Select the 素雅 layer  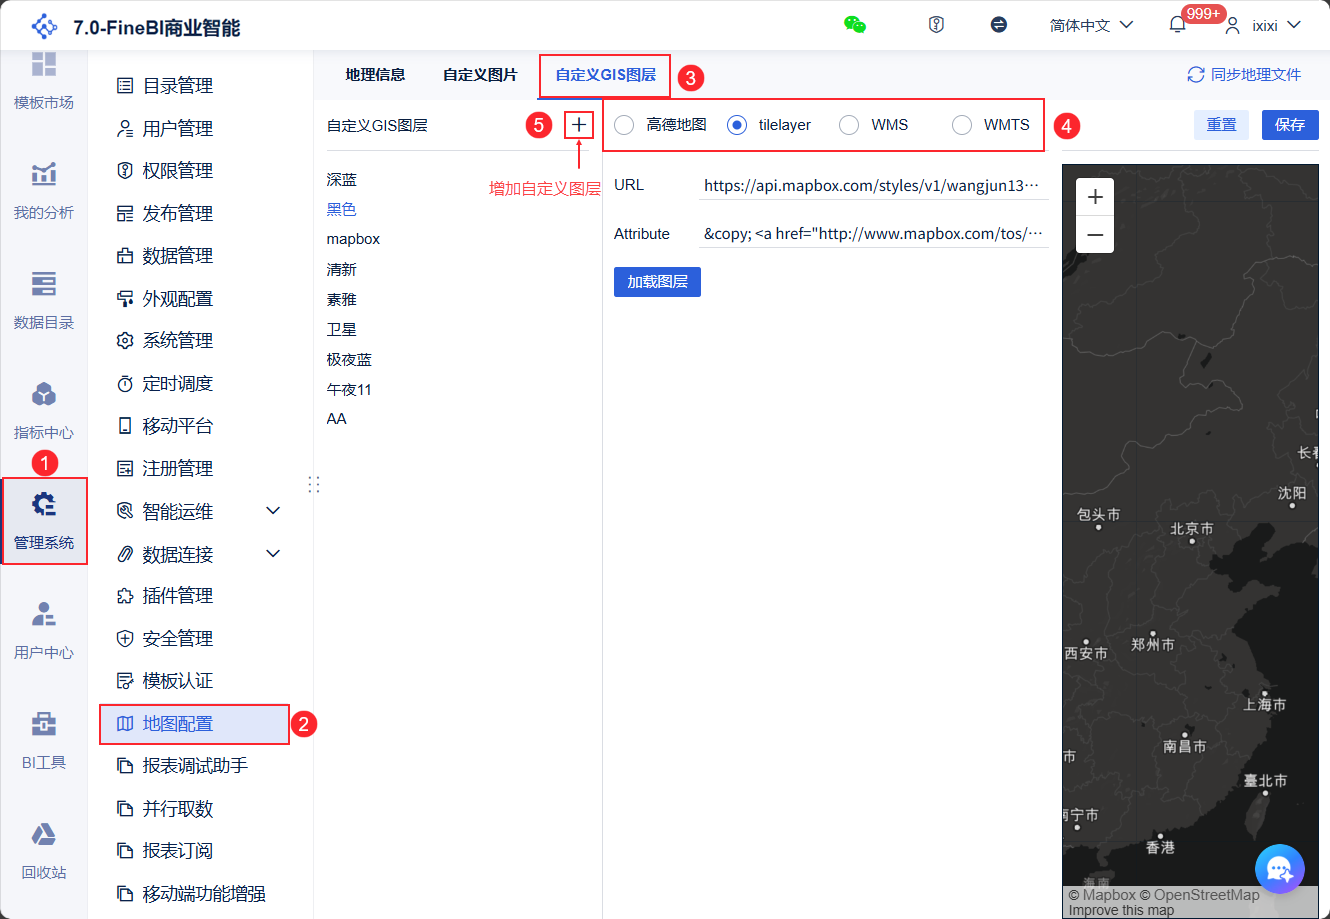point(342,300)
